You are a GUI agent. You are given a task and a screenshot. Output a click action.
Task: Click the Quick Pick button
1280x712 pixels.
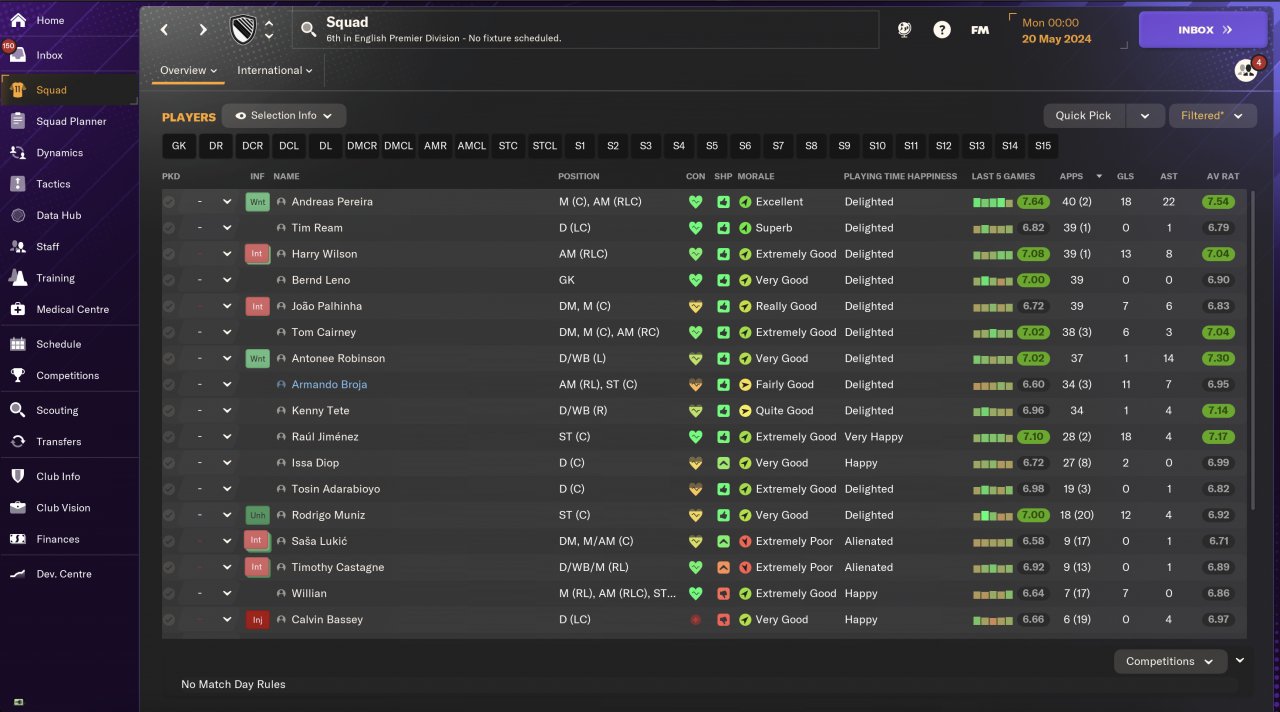click(1083, 116)
